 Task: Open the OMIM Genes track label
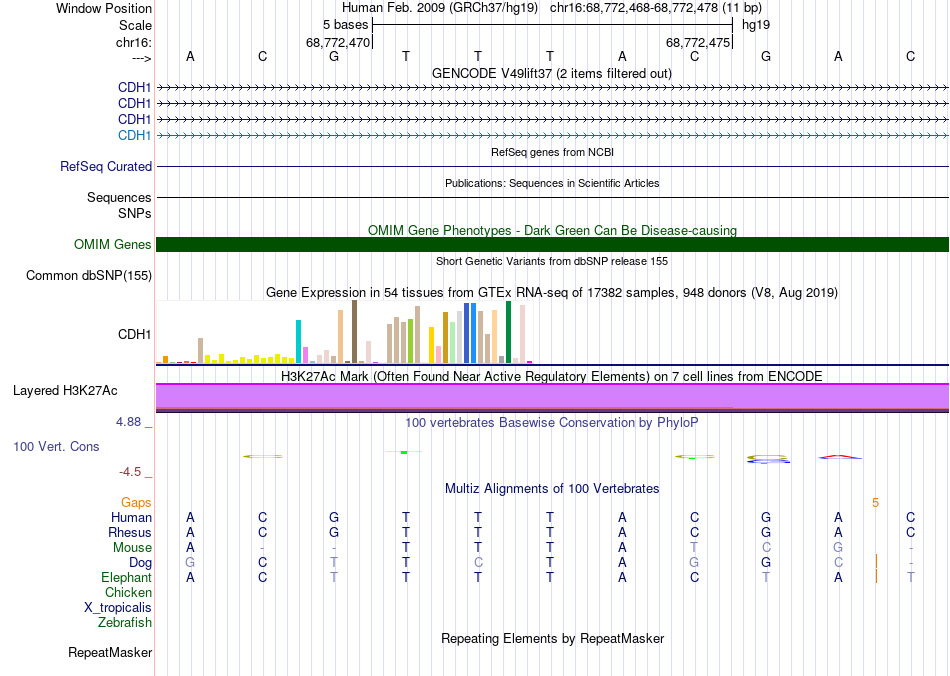click(112, 245)
